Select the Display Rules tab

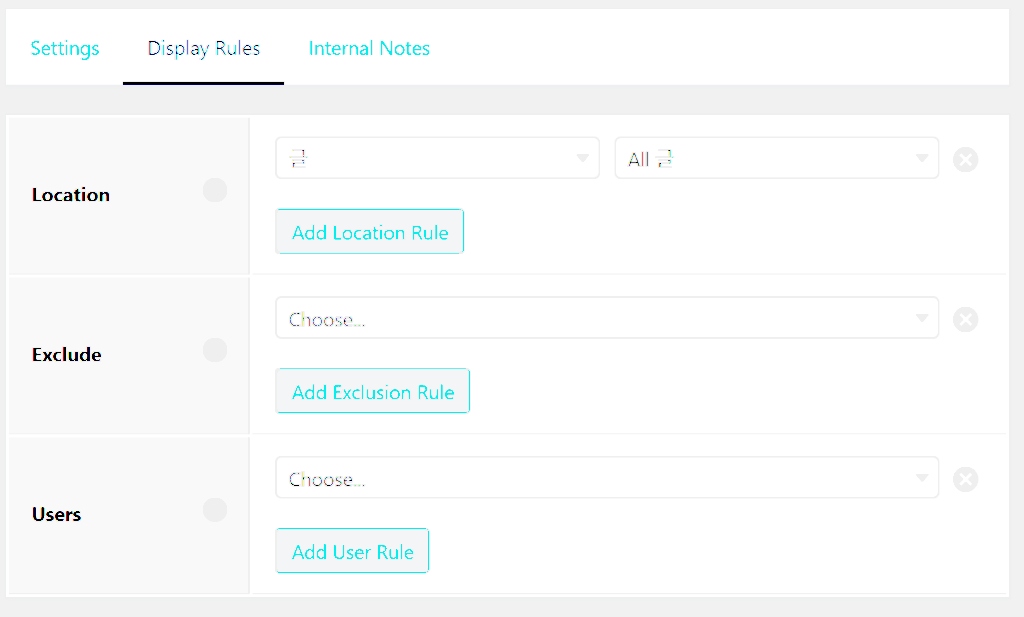(204, 48)
